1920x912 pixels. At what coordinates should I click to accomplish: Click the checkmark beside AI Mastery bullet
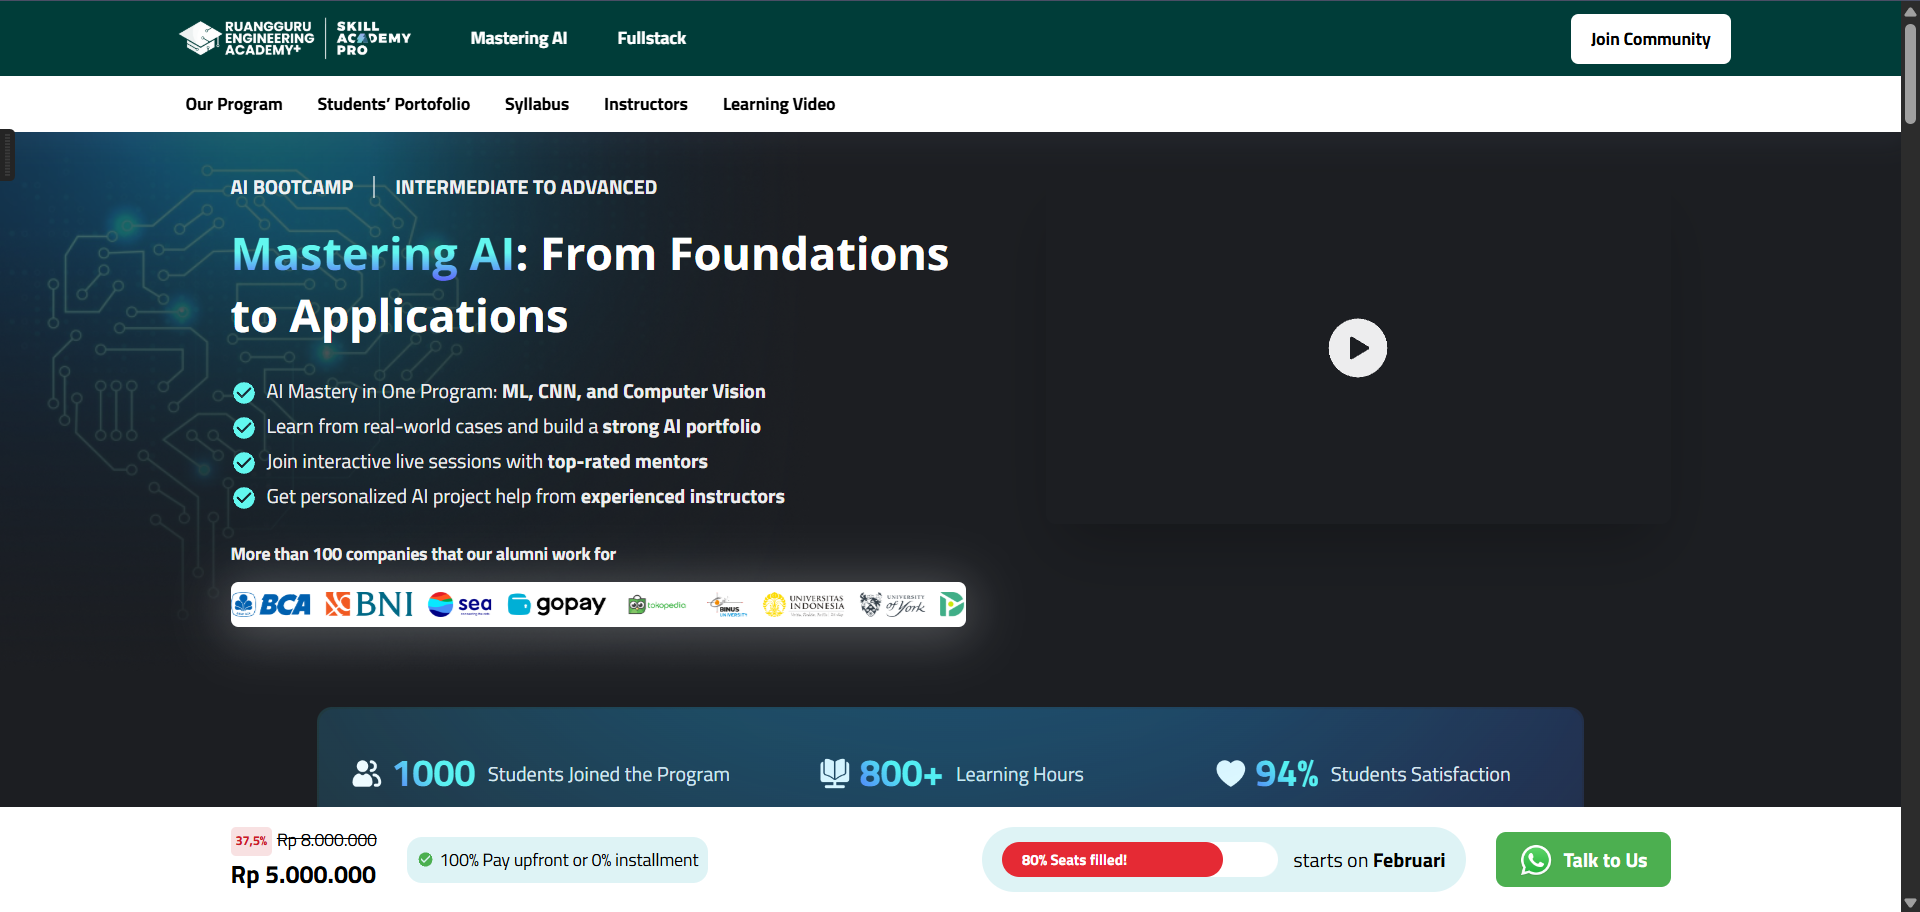coord(244,392)
